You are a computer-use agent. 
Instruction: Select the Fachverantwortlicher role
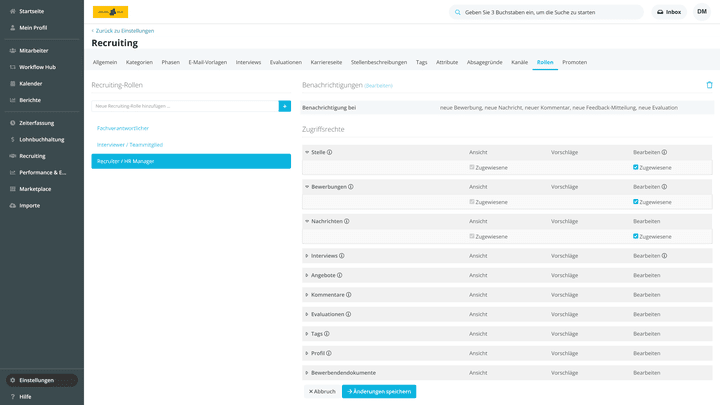(123, 128)
